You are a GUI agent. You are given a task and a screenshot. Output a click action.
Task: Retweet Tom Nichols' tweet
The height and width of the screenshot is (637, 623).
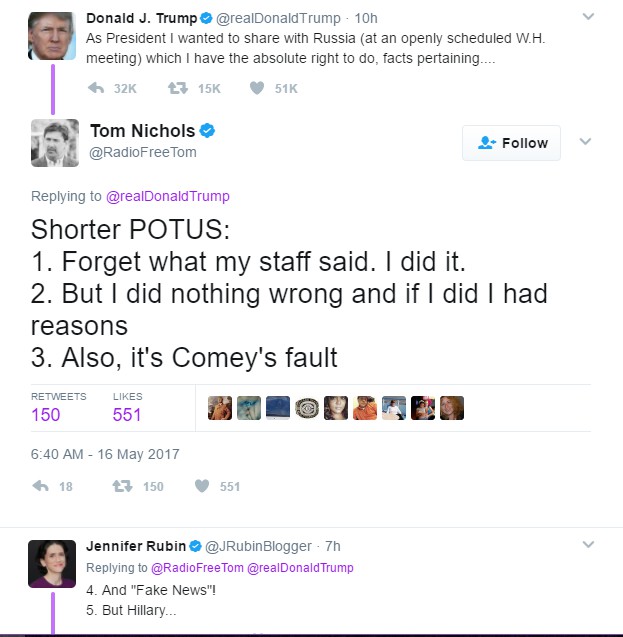tap(120, 486)
